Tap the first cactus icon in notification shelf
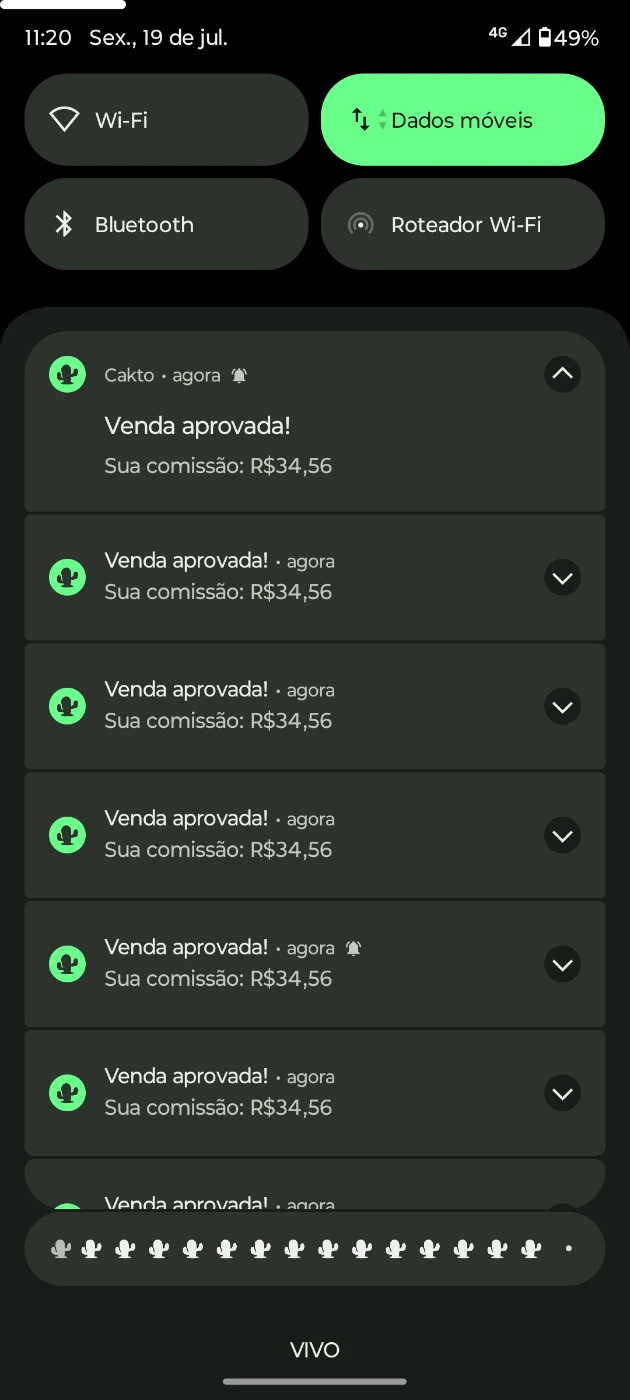The image size is (630, 1400). (61, 1248)
